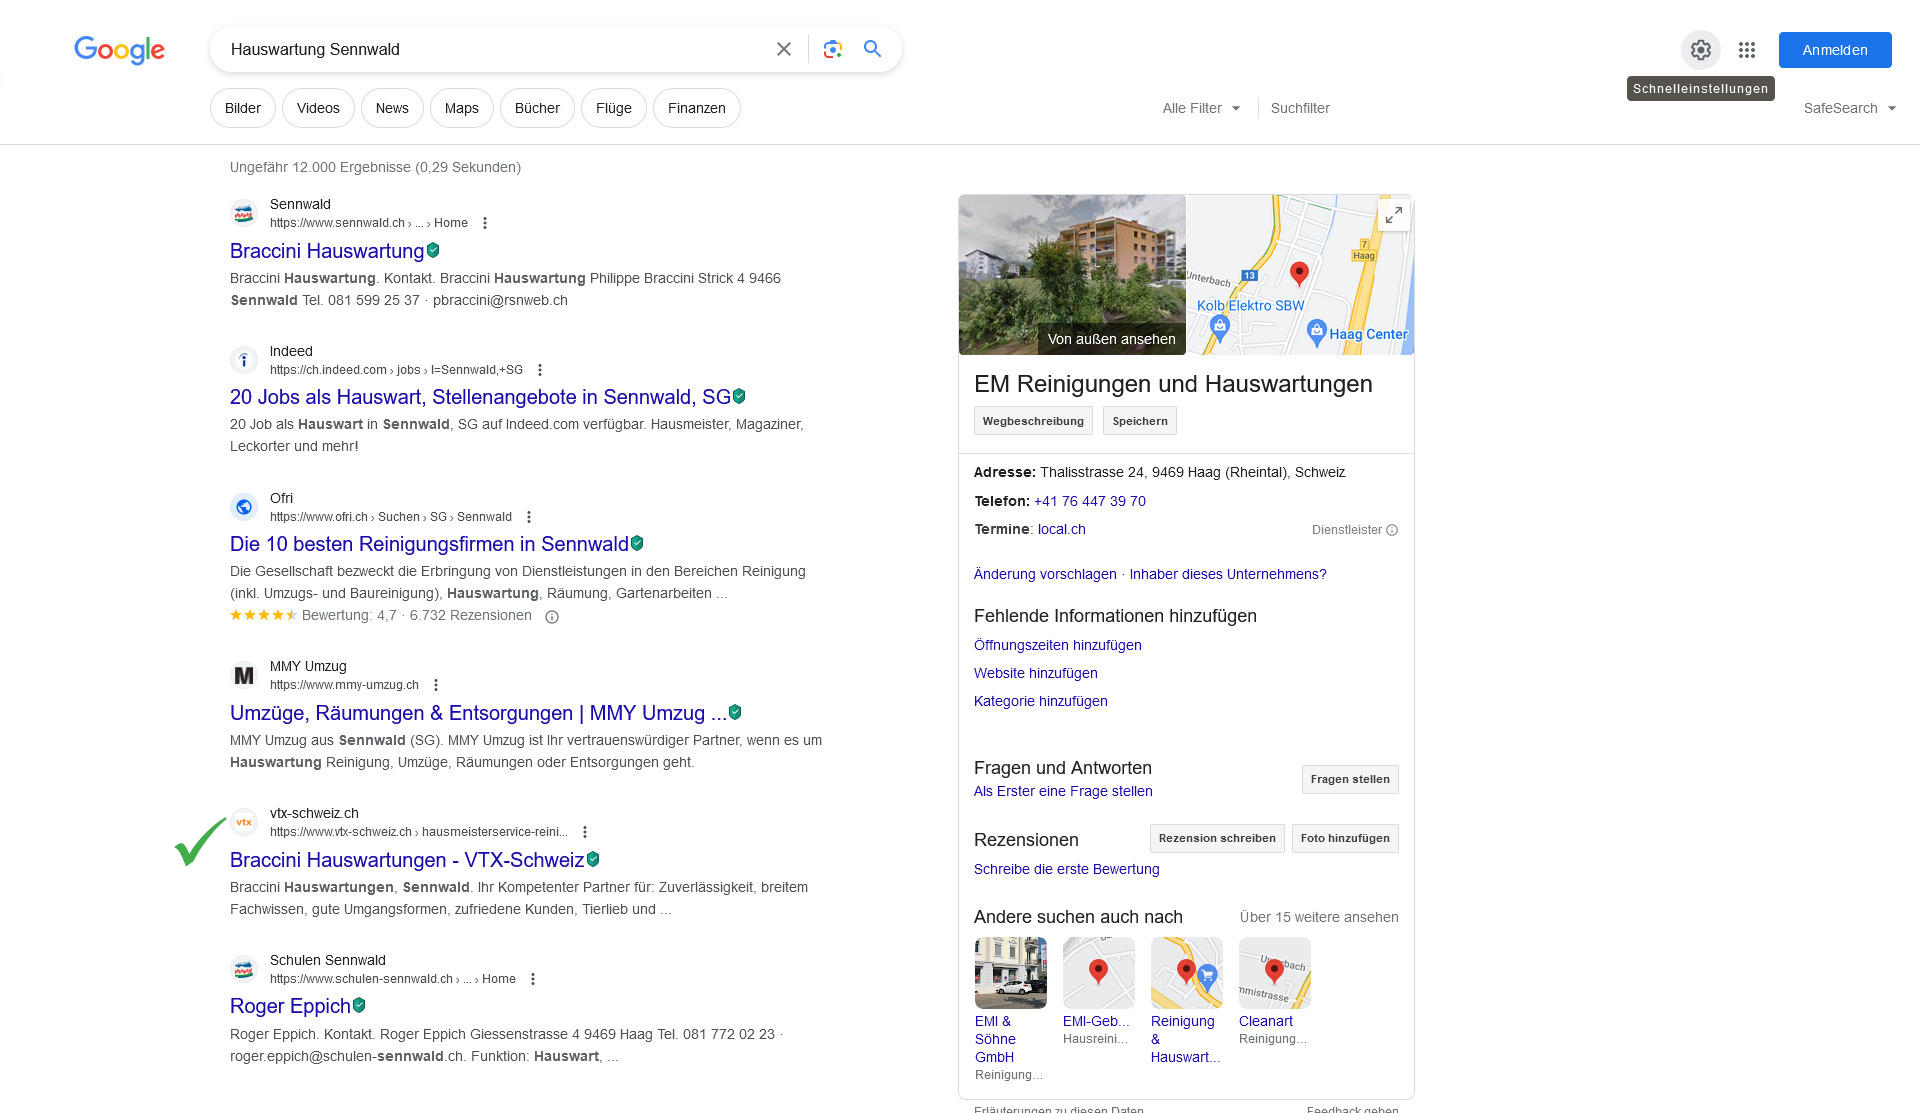Viewport: 1920px width, 1113px height.
Task: Click the red location pin on map
Action: 1299,273
